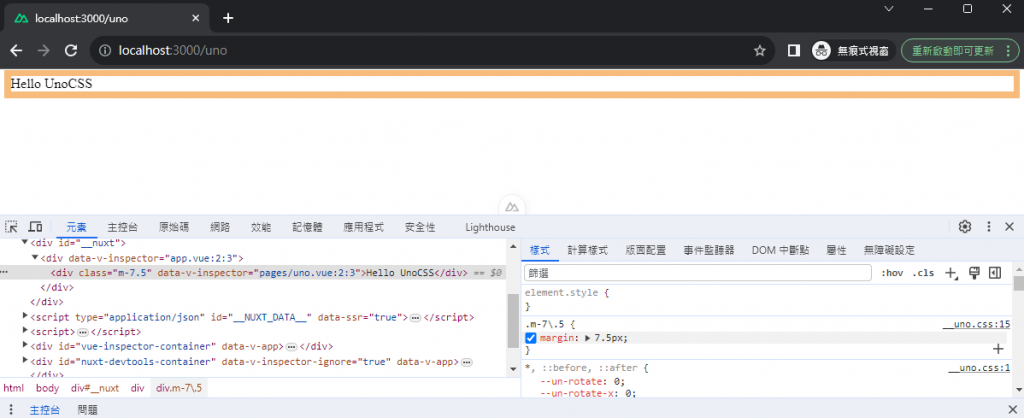Switch to the 主控台 panel tab
1024x418 pixels.
123,227
